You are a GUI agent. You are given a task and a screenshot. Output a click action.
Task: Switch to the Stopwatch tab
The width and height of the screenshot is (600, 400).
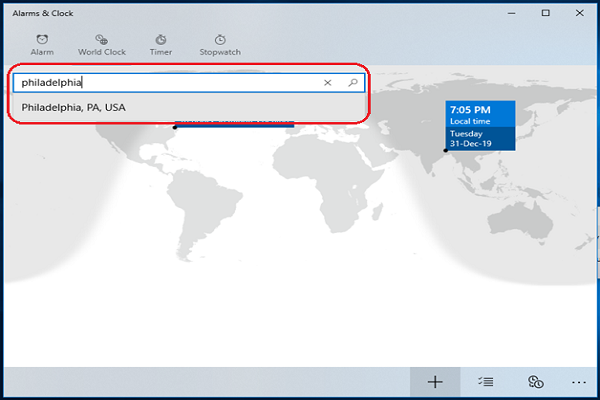[220, 45]
